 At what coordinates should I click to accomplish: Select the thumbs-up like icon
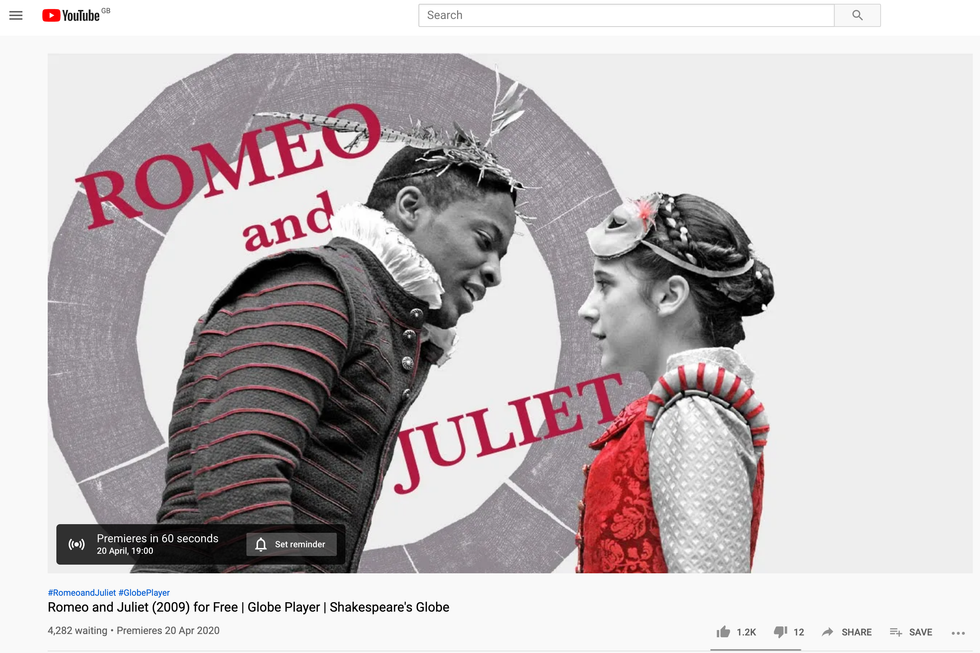pyautogui.click(x=723, y=632)
